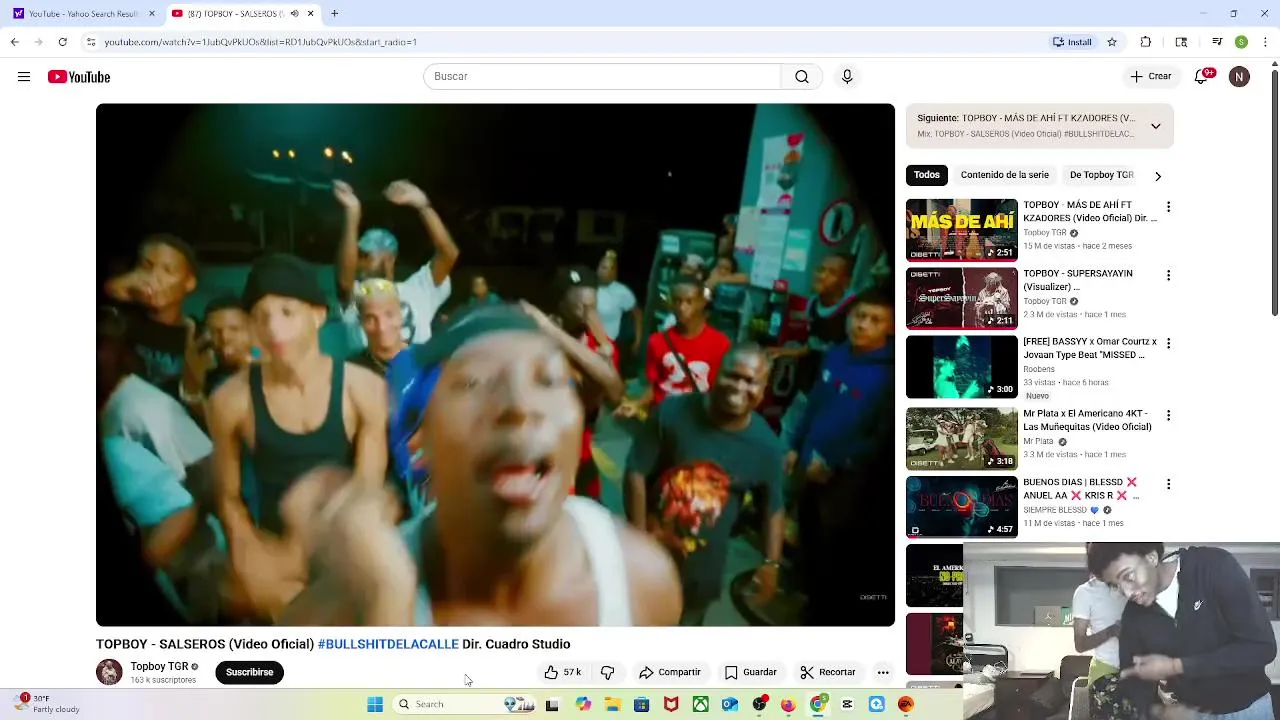This screenshot has height=720, width=1280.
Task: Play the BASSYY type beat thumbnail
Action: click(962, 367)
